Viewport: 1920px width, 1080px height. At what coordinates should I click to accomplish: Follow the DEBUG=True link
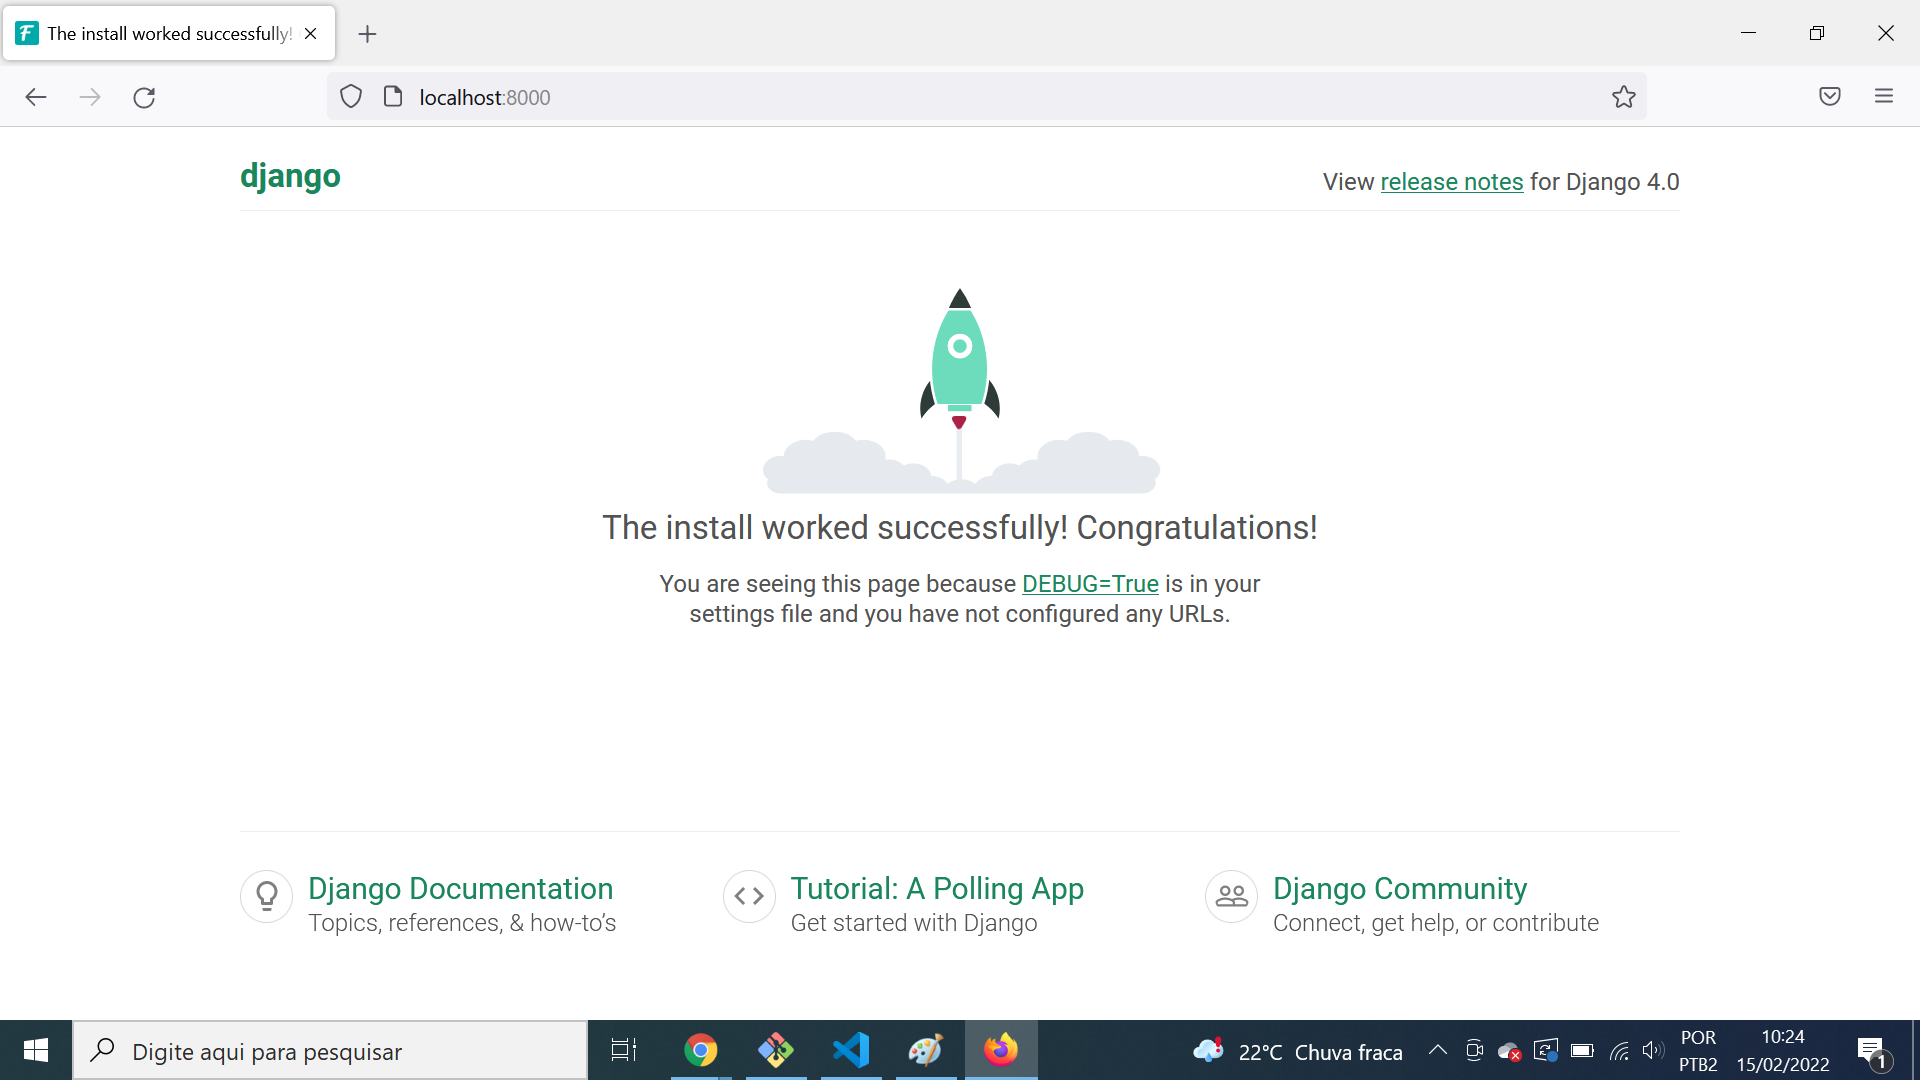[x=1090, y=584]
